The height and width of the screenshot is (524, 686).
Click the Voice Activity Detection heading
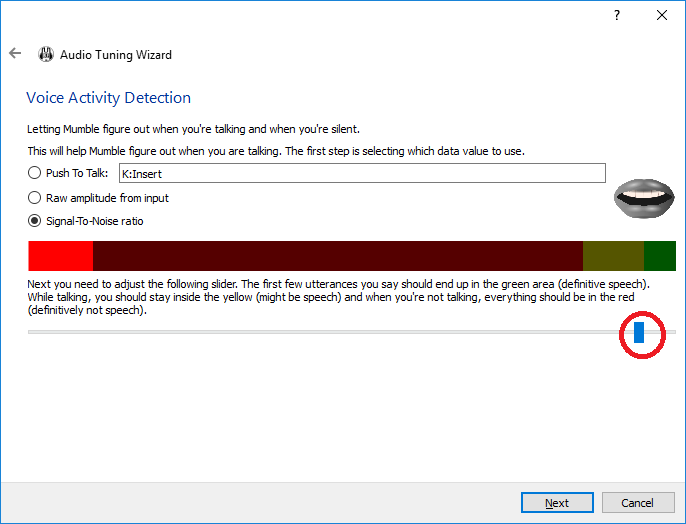[108, 98]
